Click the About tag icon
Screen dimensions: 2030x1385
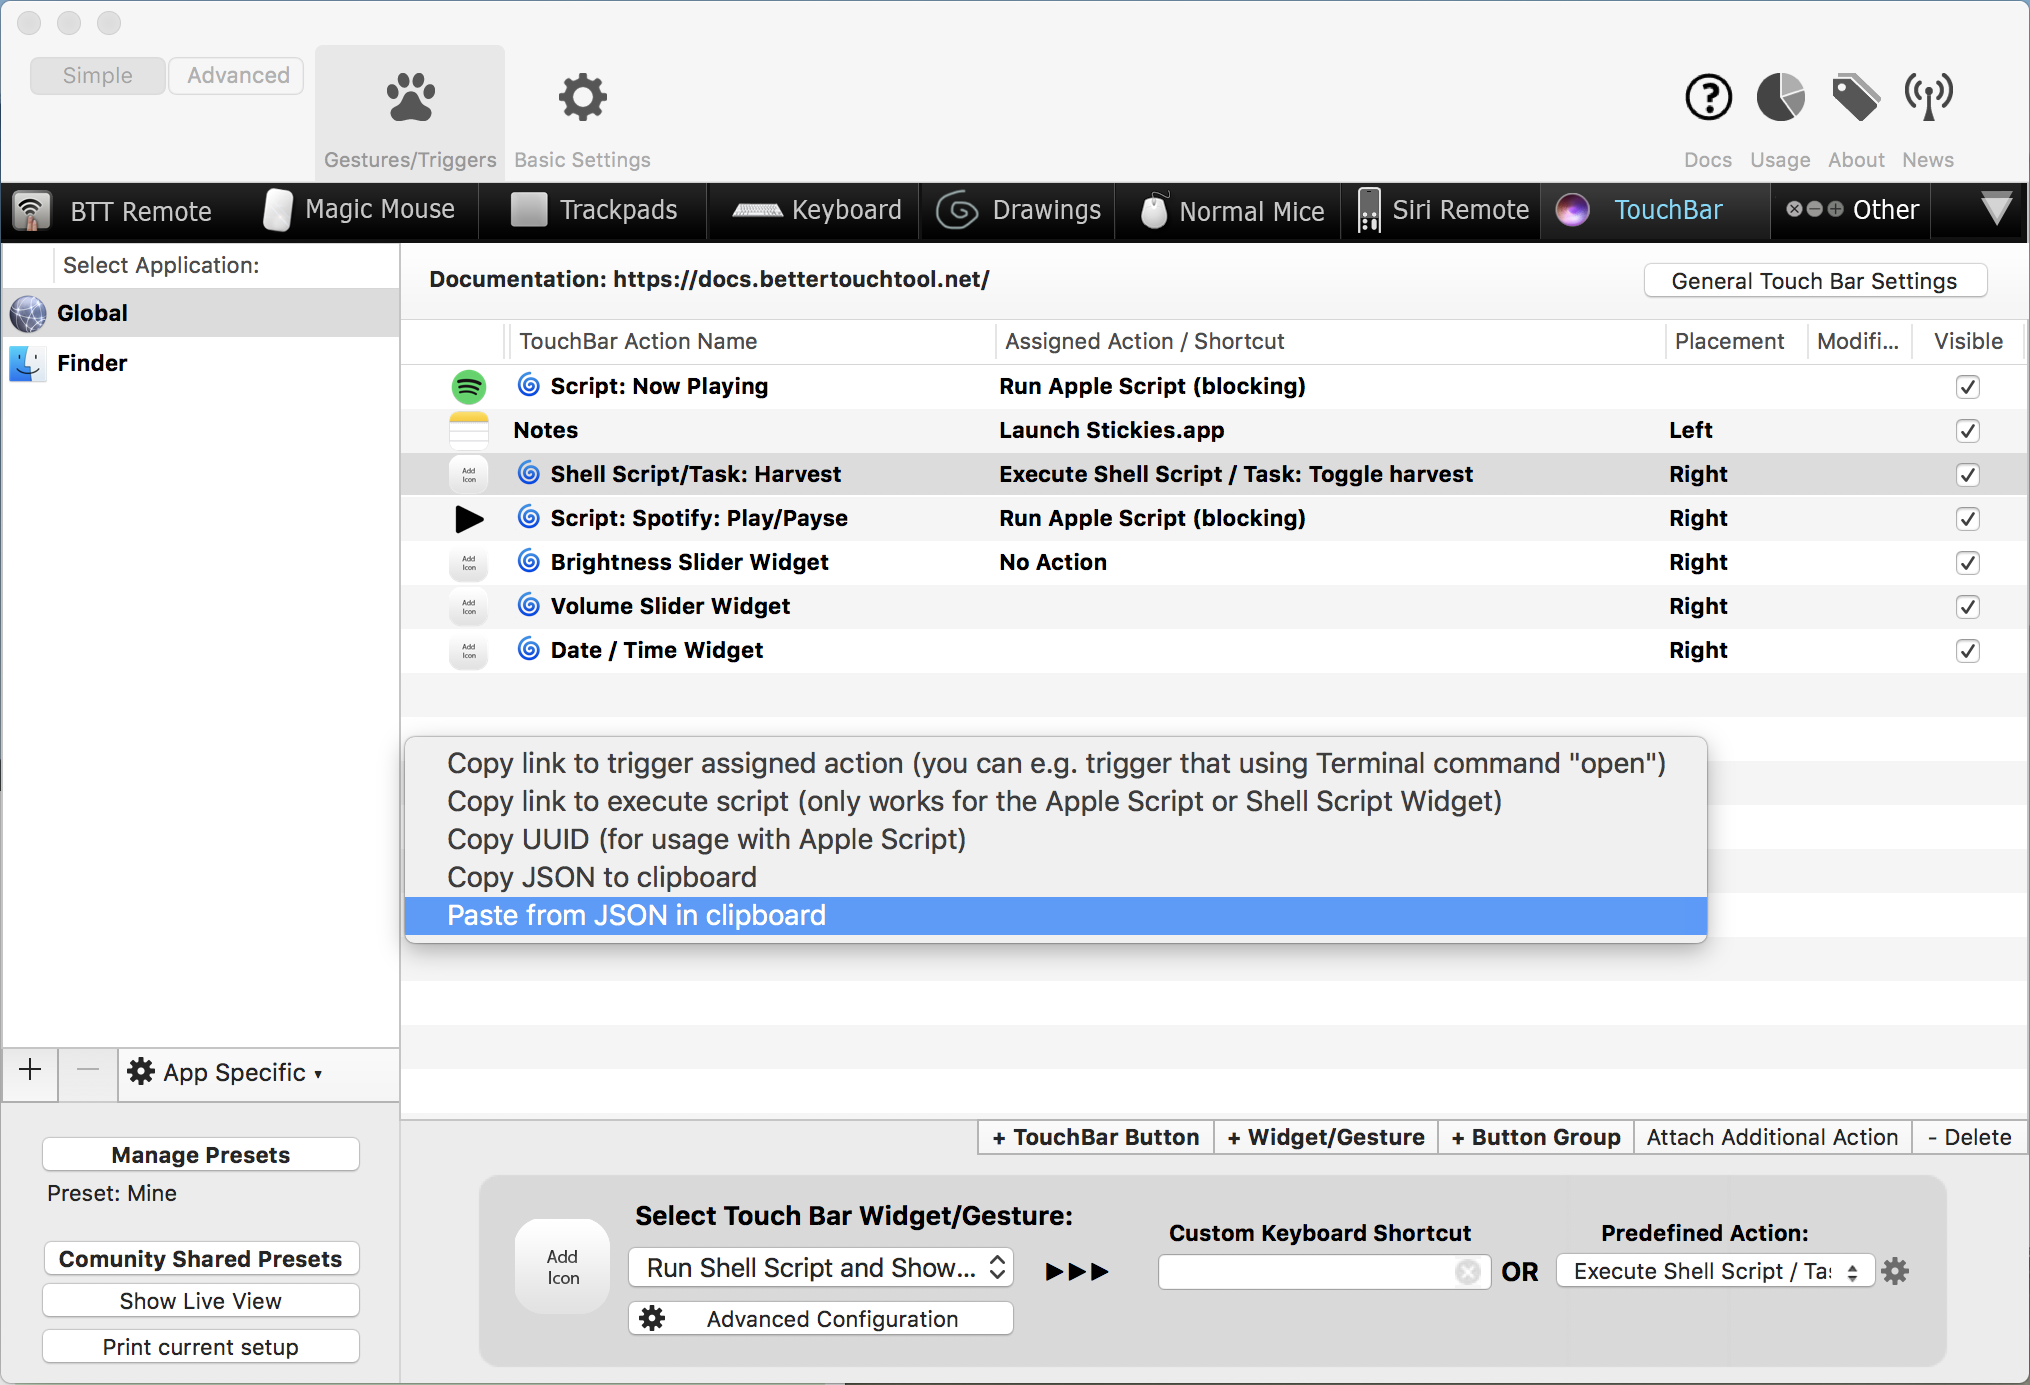tap(1855, 98)
